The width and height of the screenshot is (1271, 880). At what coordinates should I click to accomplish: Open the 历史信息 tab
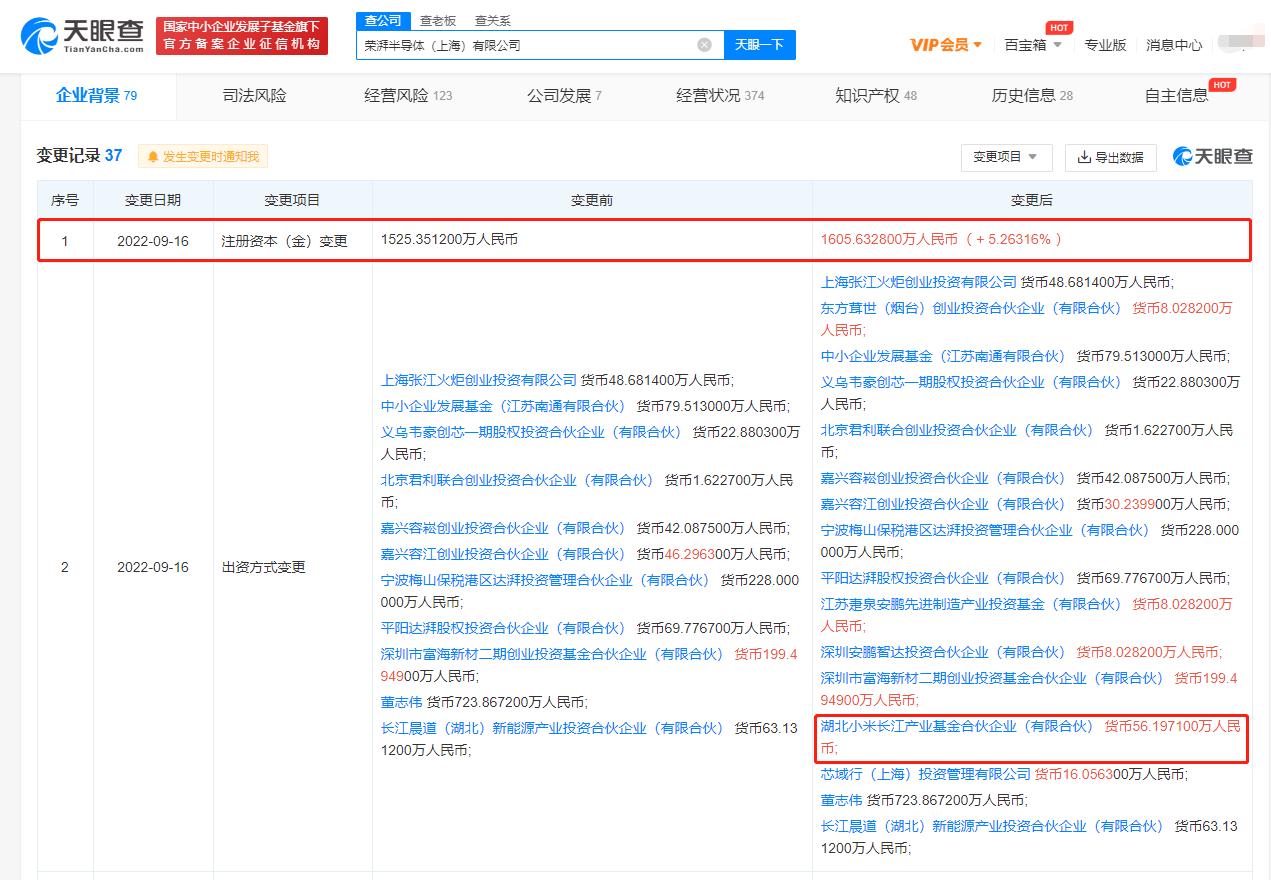1032,96
